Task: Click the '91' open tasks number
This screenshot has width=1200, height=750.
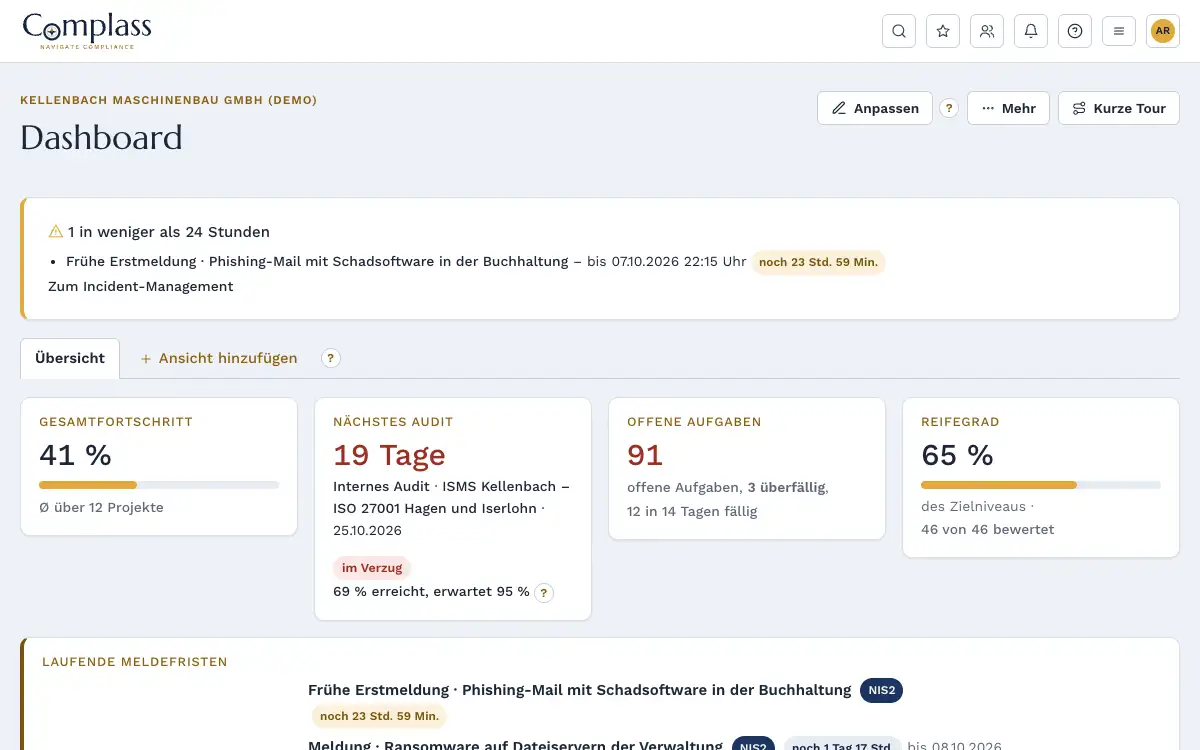Action: pyautogui.click(x=645, y=455)
